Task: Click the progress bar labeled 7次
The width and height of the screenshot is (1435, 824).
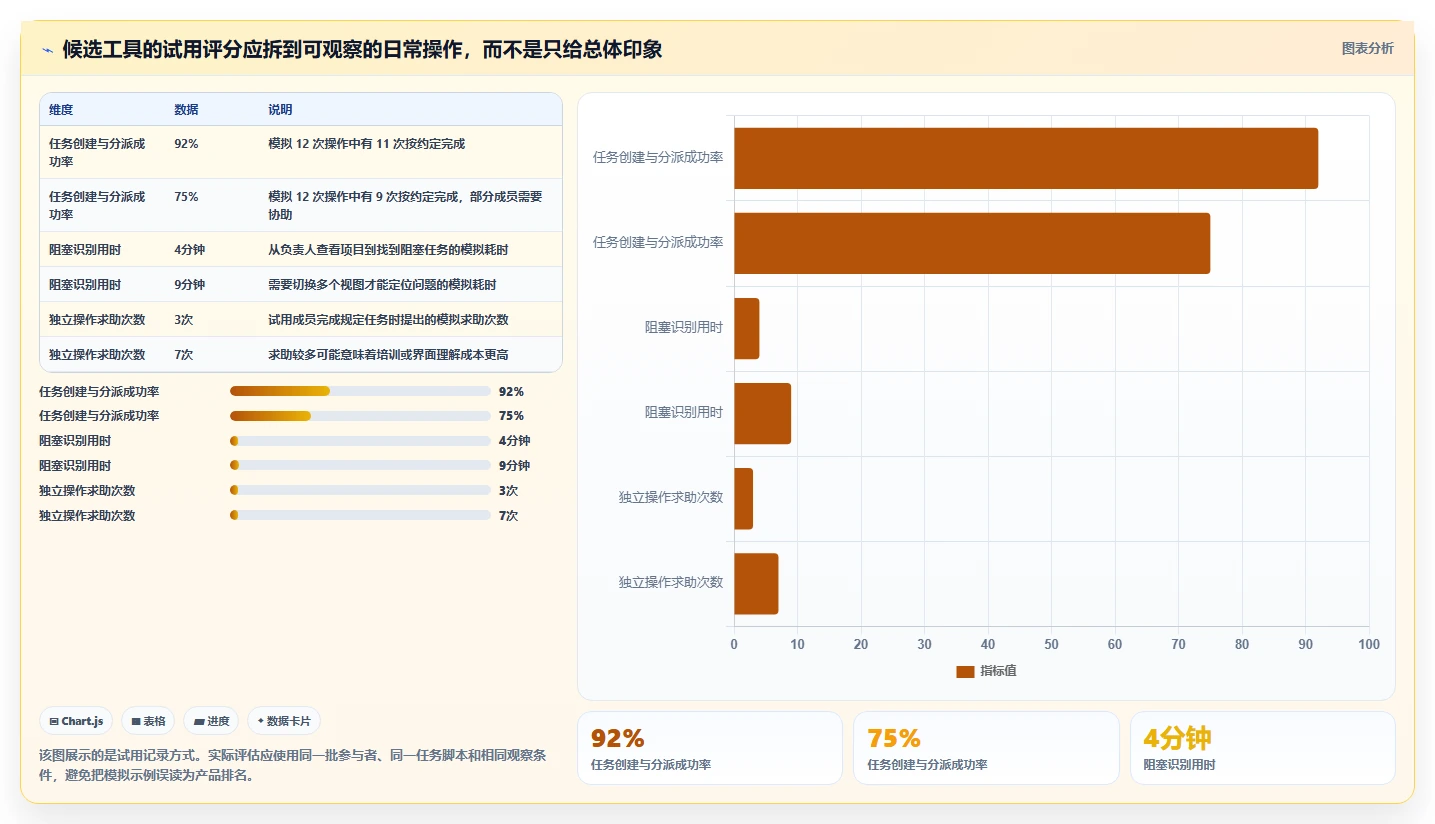Action: point(360,515)
